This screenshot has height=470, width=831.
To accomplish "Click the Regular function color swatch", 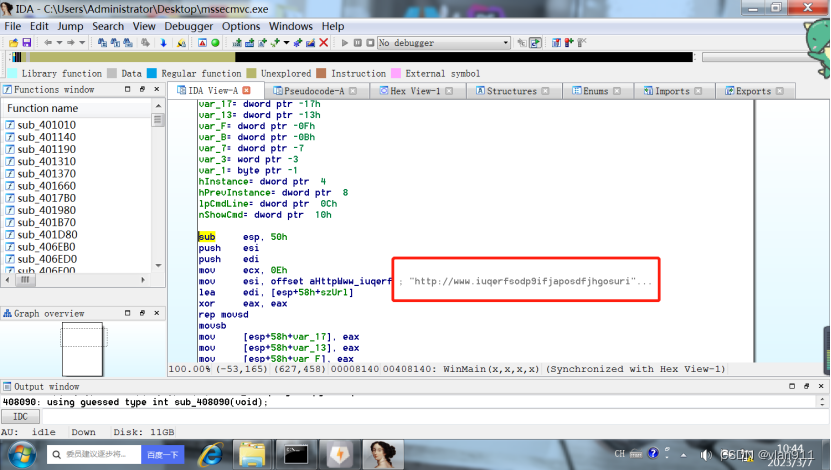I will coord(152,73).
